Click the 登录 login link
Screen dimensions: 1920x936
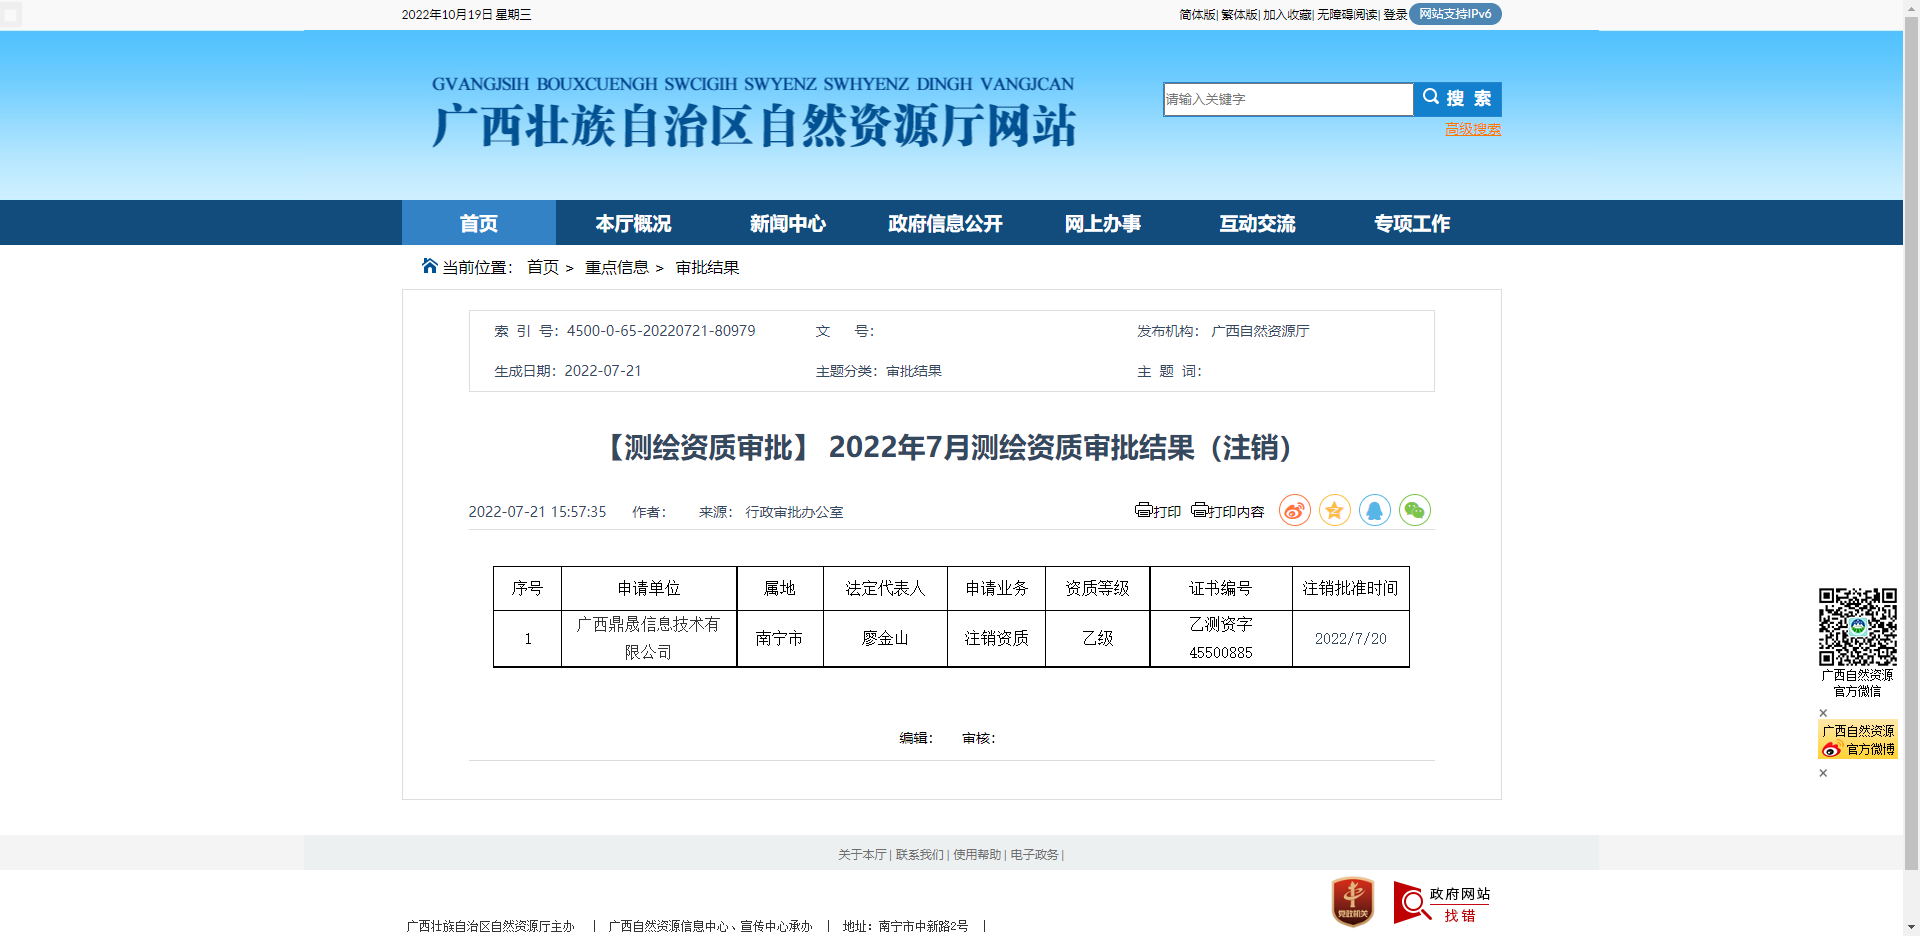point(1397,14)
